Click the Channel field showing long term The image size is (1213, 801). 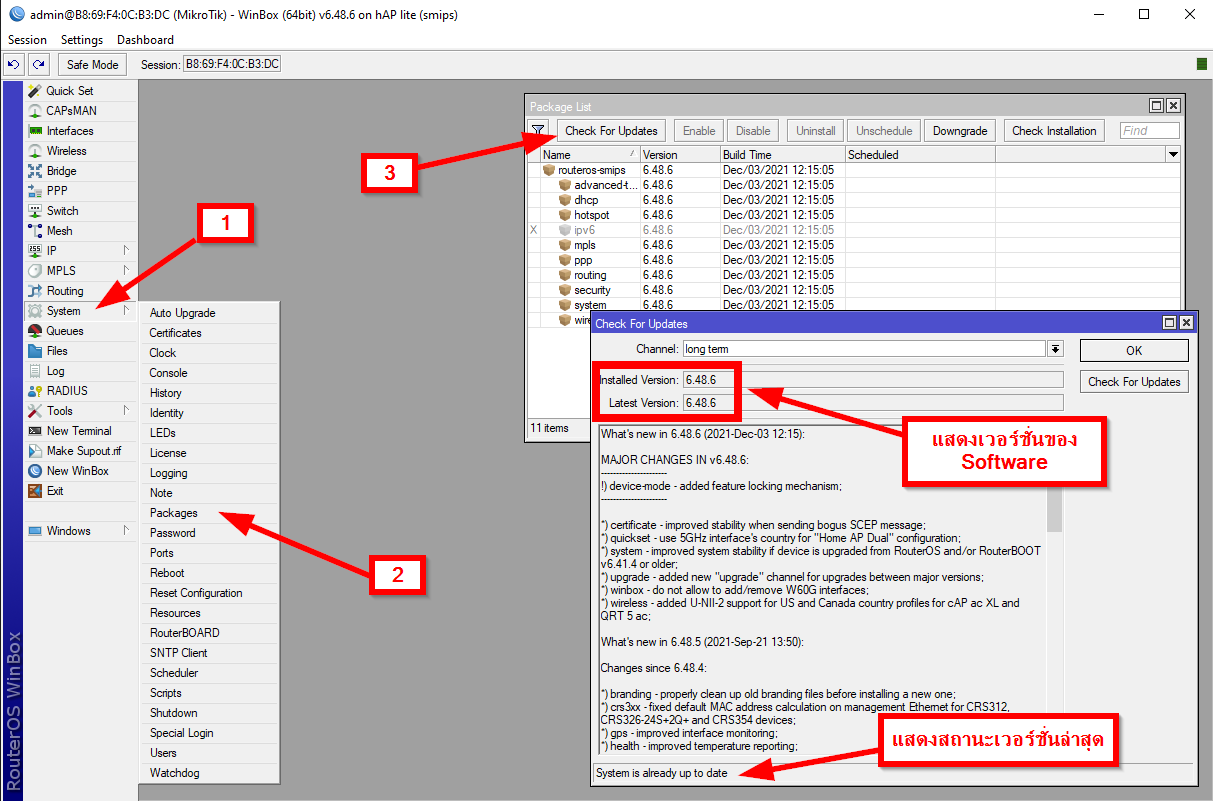click(x=864, y=349)
